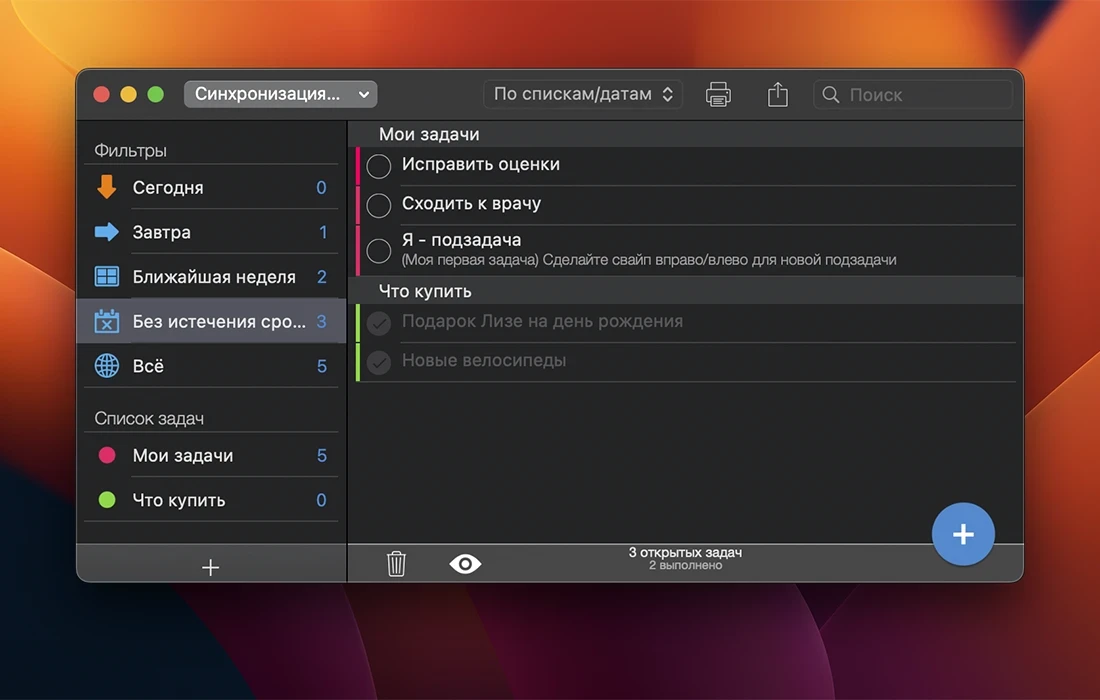Open the Ближайшая неделя filter
1100x700 pixels.
pos(213,277)
